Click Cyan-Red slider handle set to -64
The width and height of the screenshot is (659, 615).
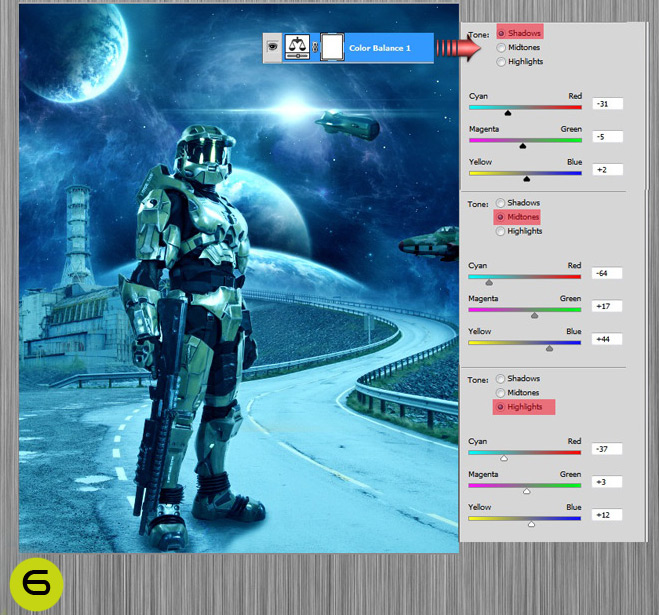489,282
